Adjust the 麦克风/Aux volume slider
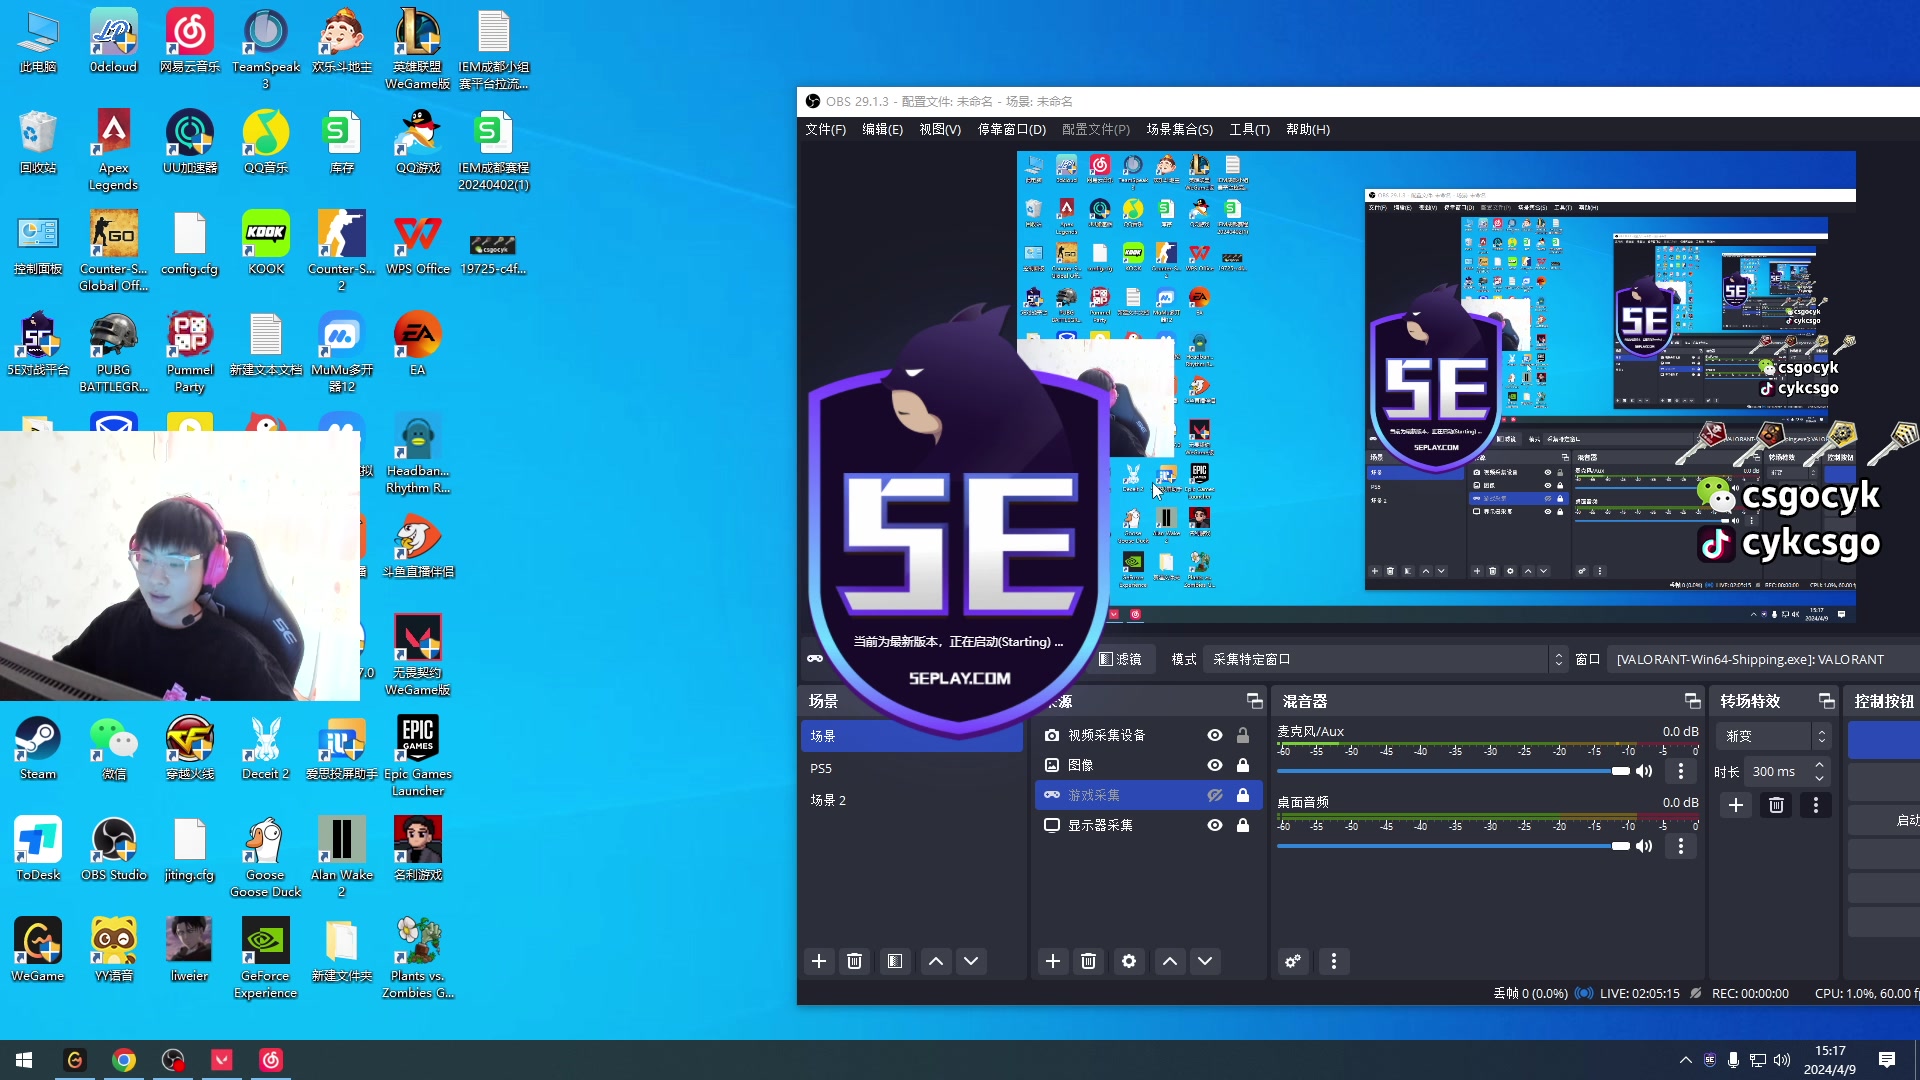The width and height of the screenshot is (1920, 1080). coord(1453,771)
